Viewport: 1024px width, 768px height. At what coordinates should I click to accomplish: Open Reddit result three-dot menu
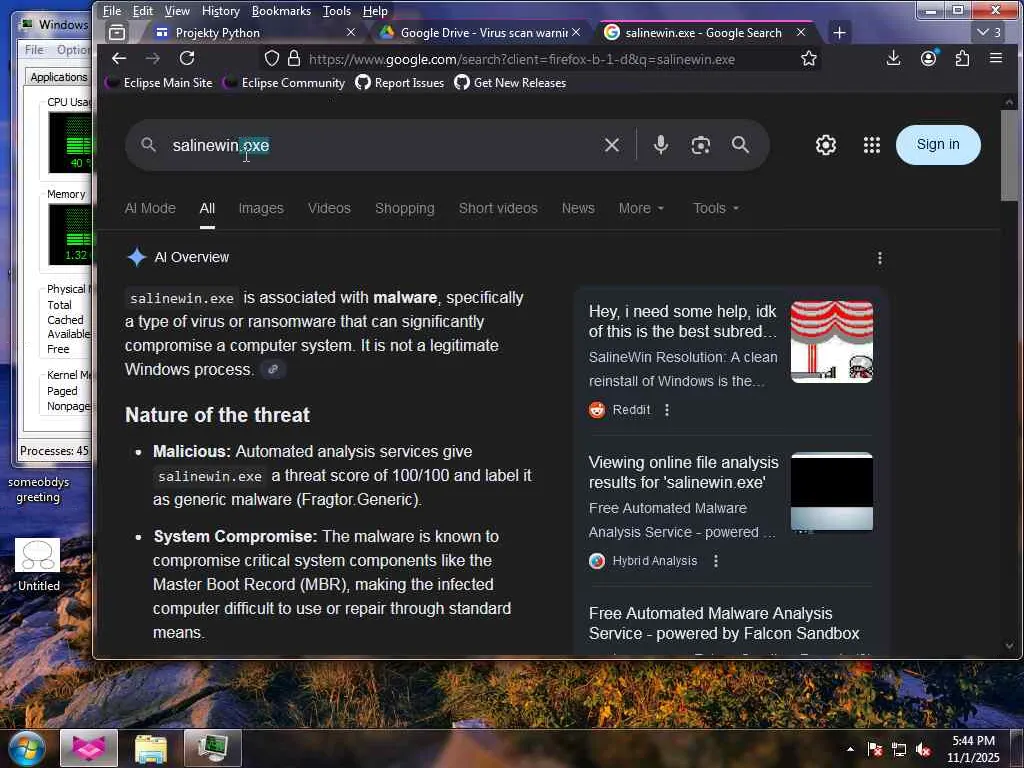tap(667, 410)
